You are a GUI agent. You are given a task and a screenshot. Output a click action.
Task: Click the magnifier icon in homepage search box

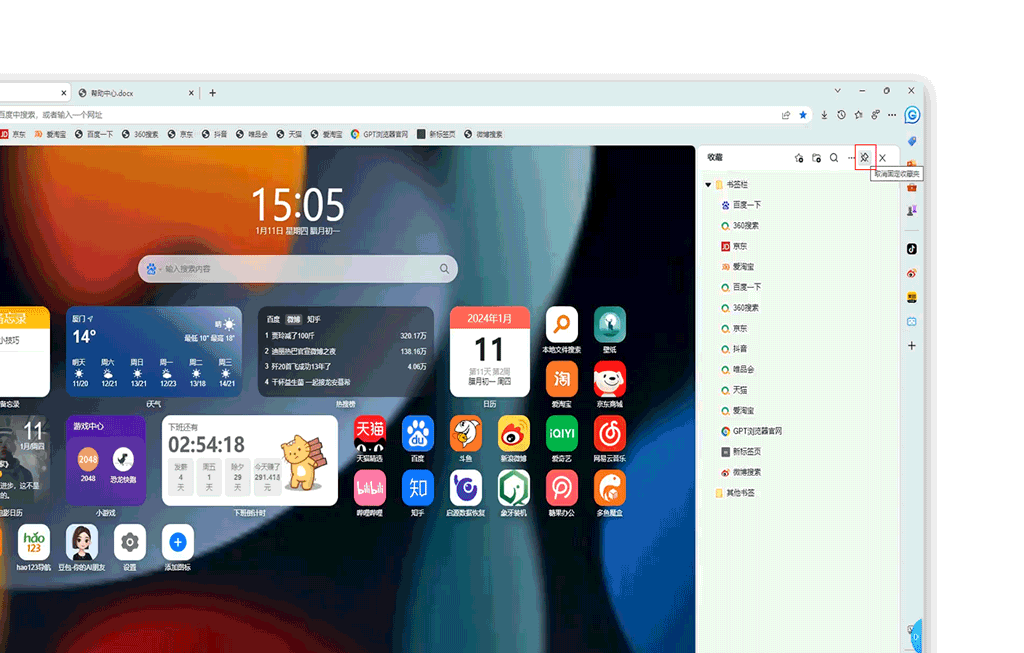tap(445, 269)
